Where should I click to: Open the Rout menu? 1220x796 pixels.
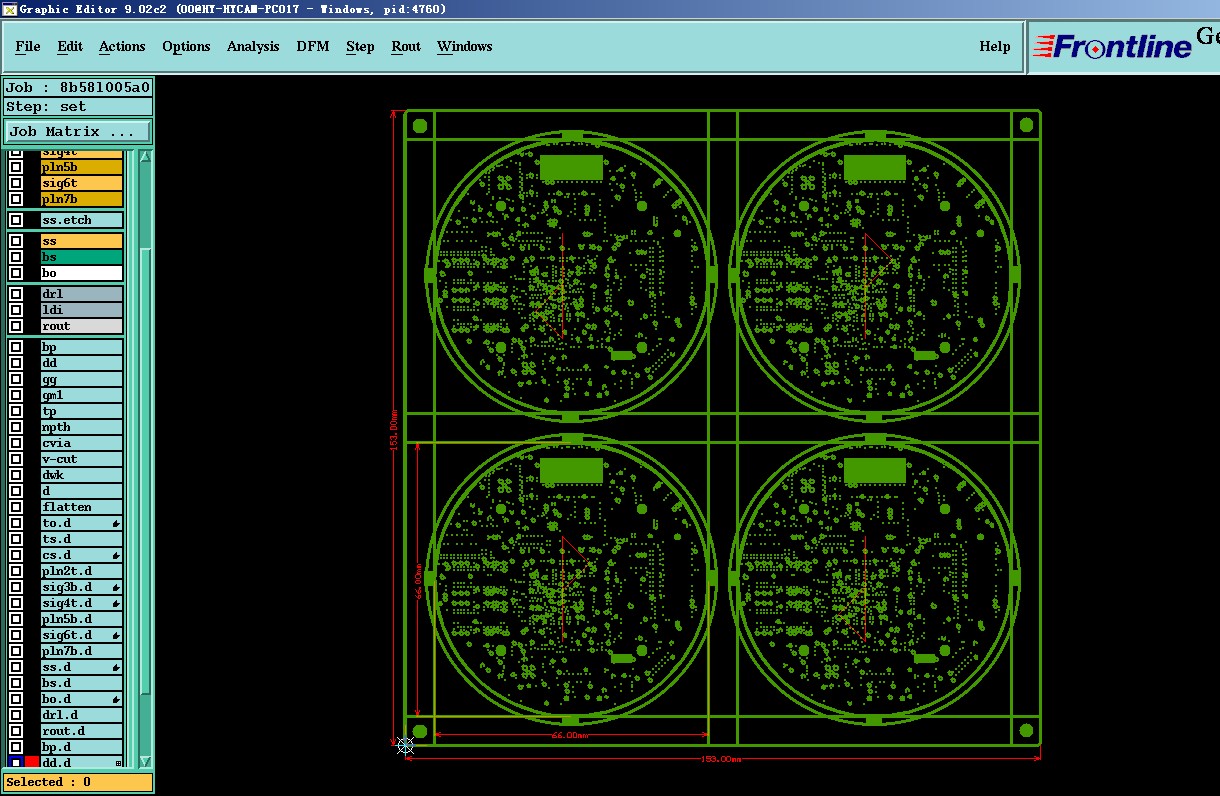(x=406, y=46)
